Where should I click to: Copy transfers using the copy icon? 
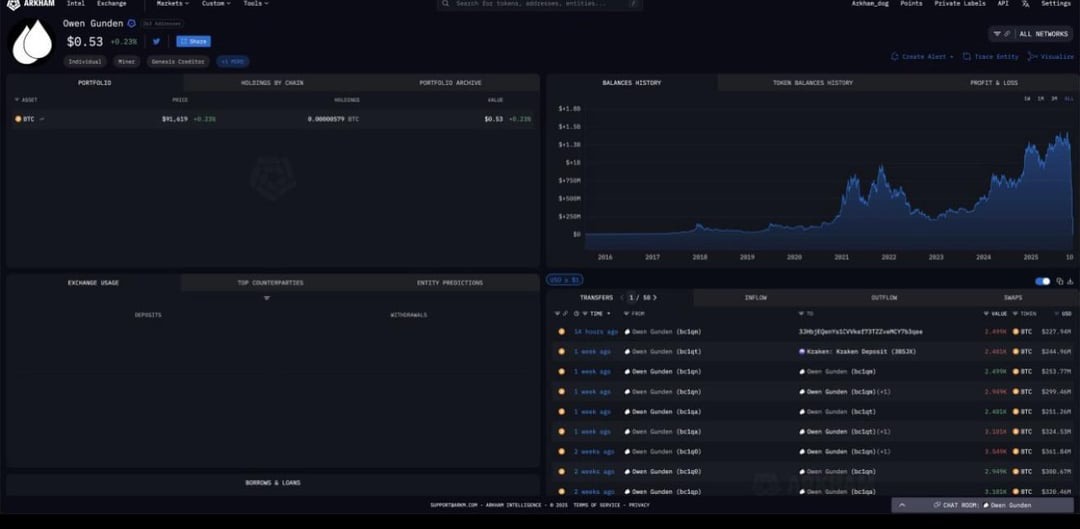1060,281
